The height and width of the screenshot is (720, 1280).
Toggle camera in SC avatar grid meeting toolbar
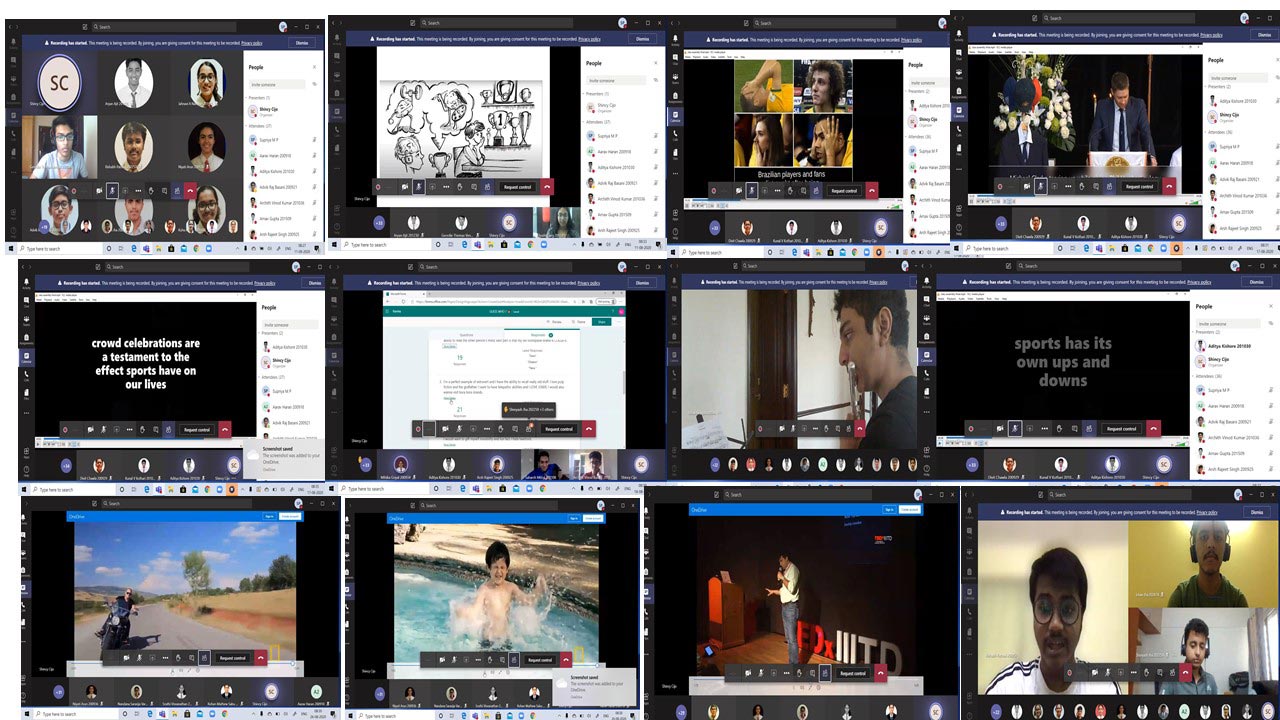(x=99, y=190)
